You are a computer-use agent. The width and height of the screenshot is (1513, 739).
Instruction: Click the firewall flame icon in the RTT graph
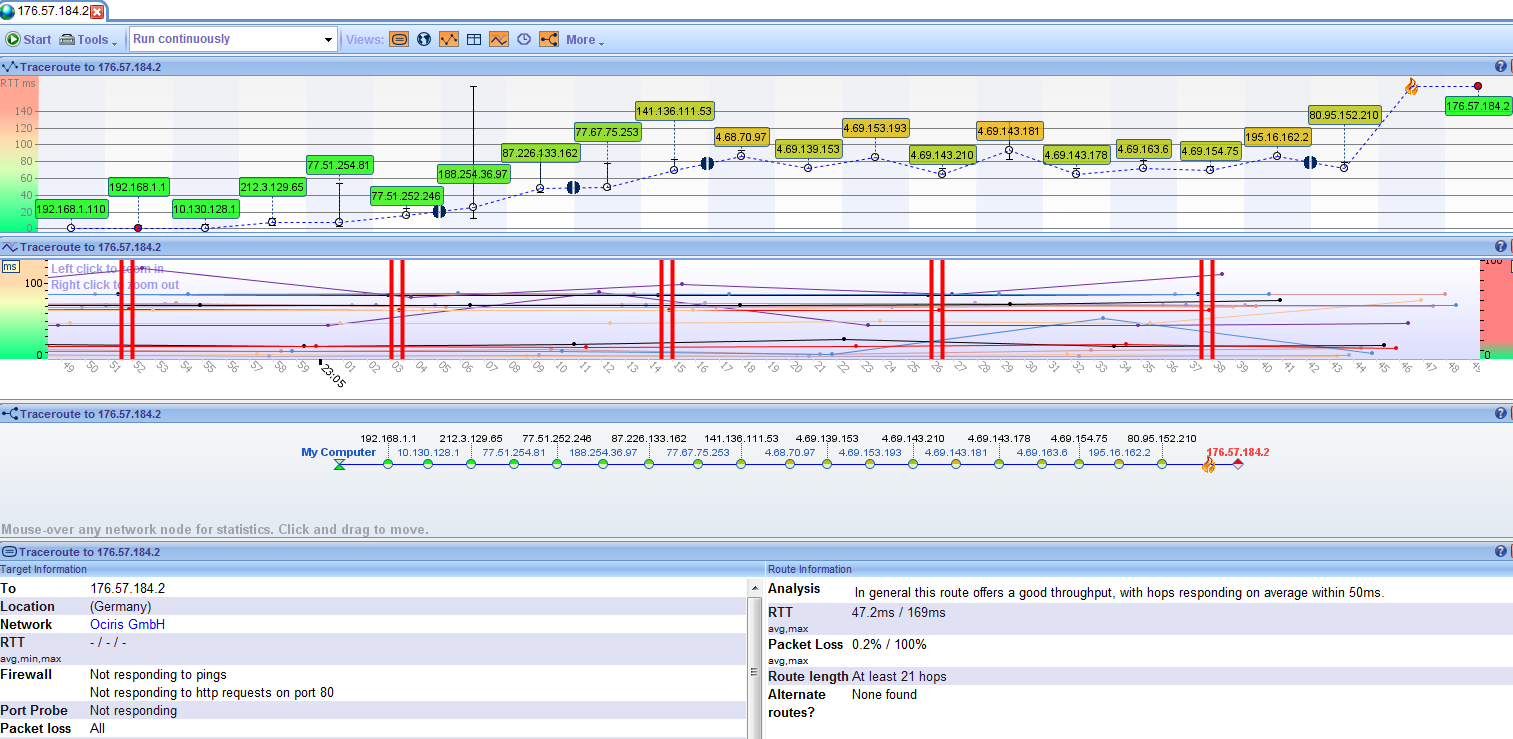pos(1411,87)
